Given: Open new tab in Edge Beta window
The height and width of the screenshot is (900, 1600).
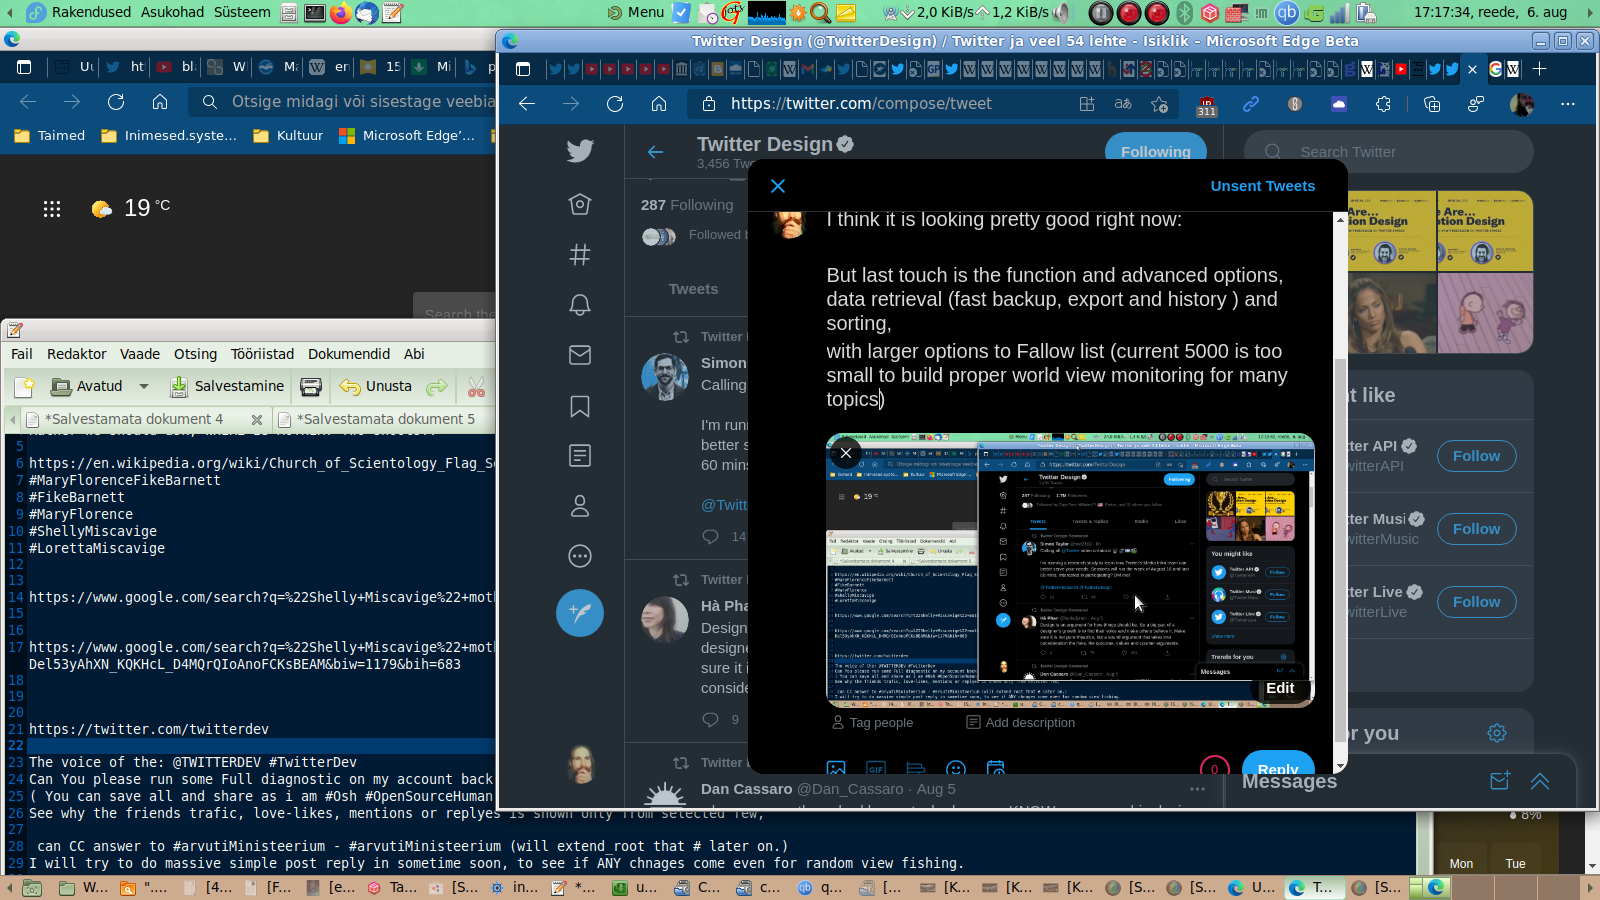Looking at the screenshot, I should (x=1540, y=69).
